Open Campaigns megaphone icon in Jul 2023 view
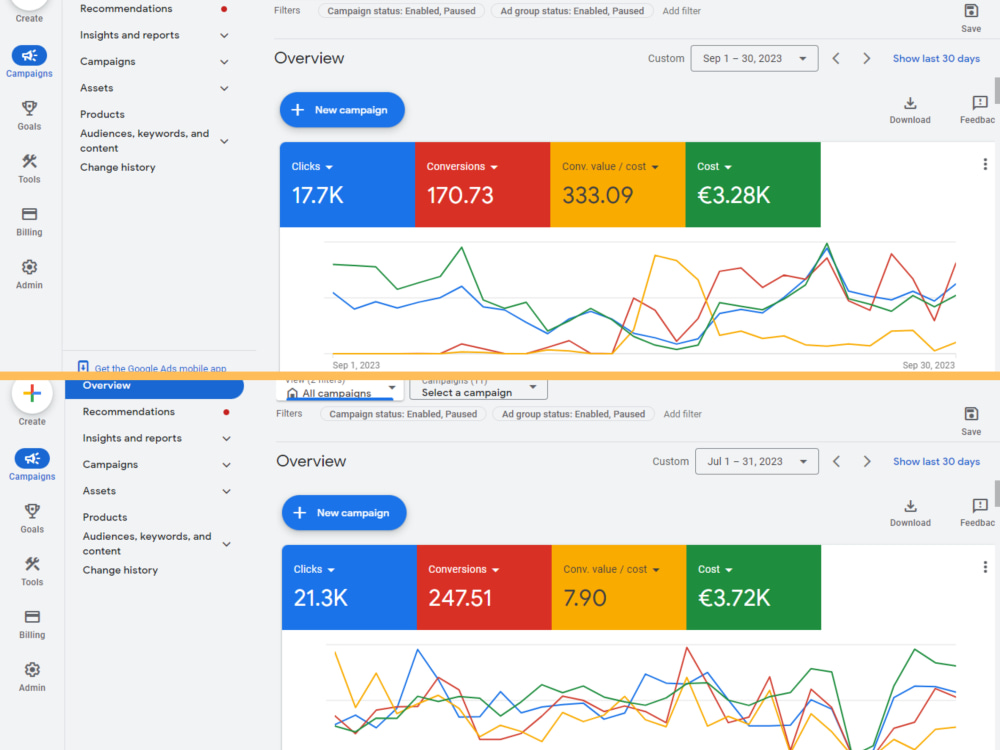Screen dimensions: 1000x750 32,459
